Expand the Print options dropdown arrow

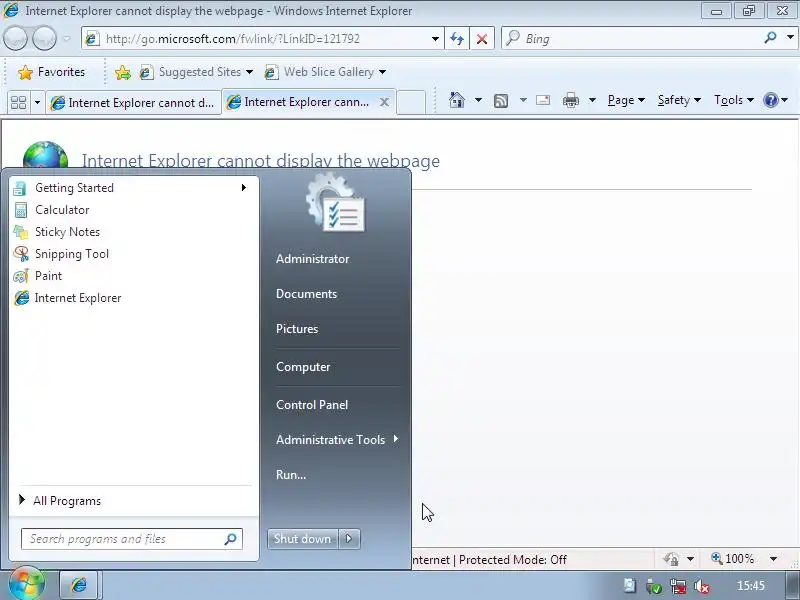tap(592, 100)
